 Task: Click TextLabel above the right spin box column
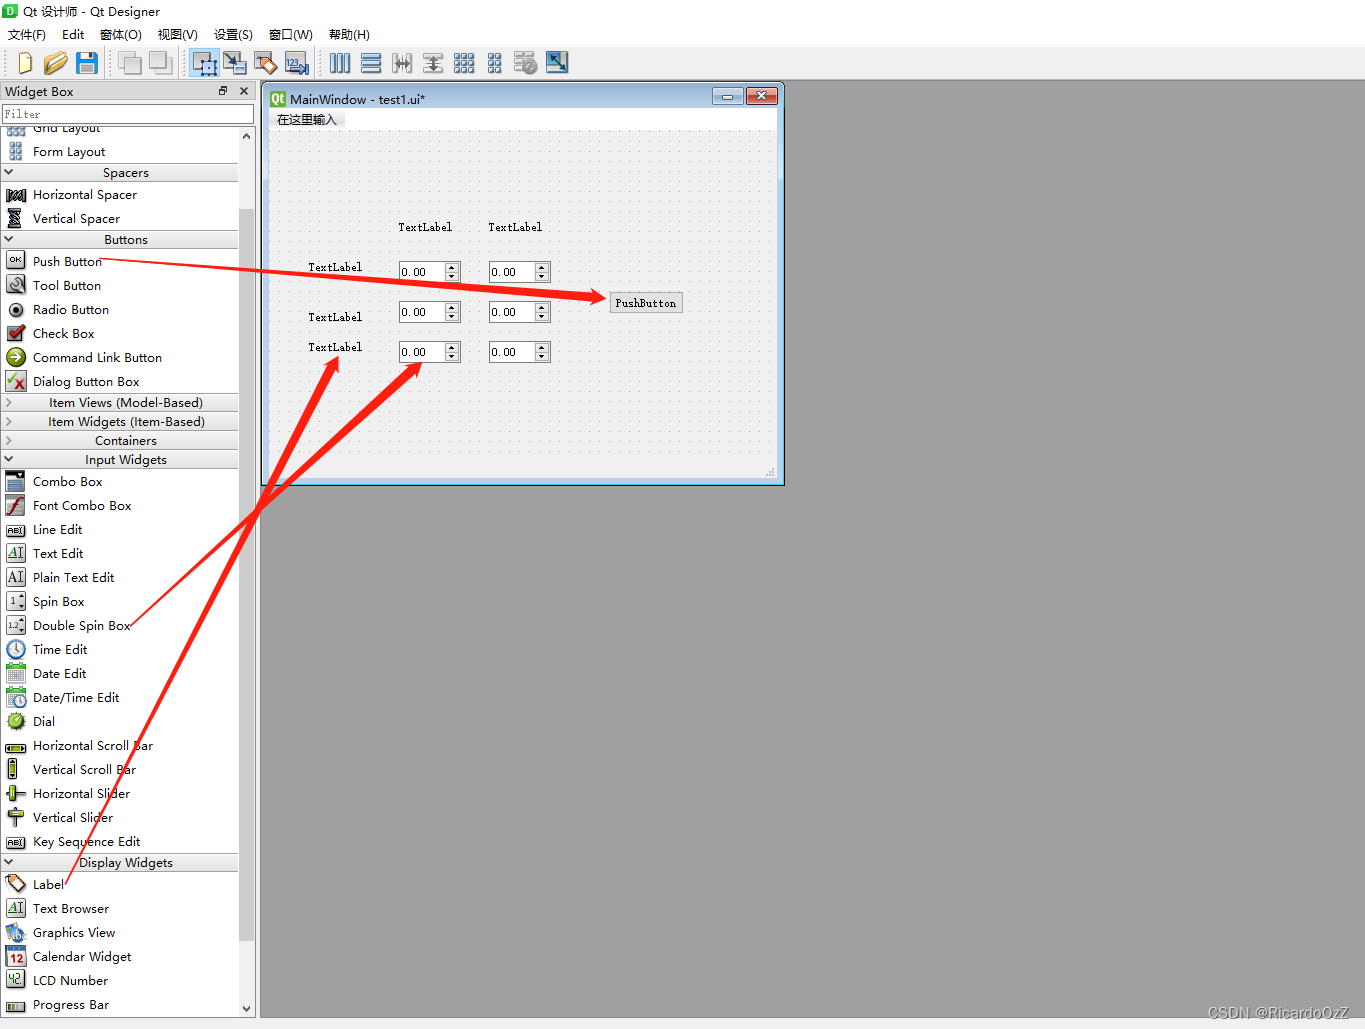[x=515, y=228]
